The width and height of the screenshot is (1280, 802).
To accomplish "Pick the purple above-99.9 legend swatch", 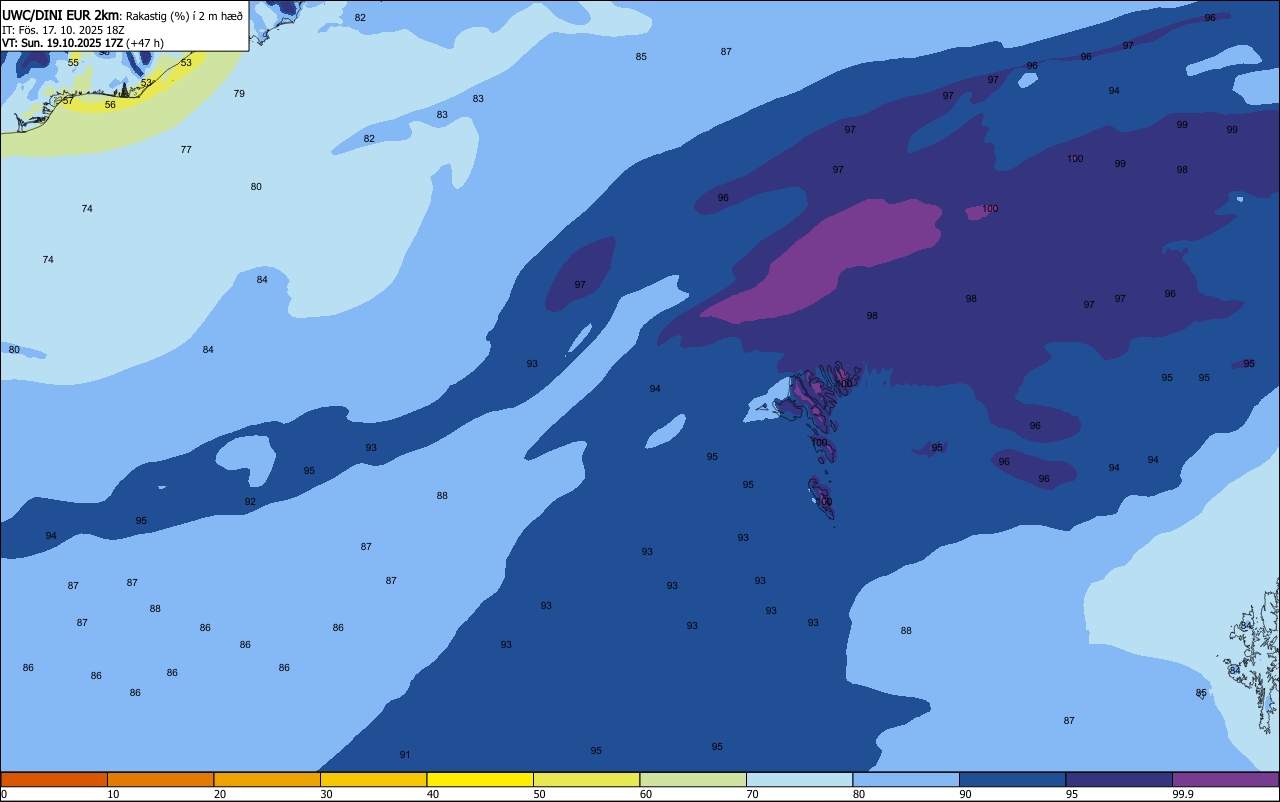I will [1225, 779].
